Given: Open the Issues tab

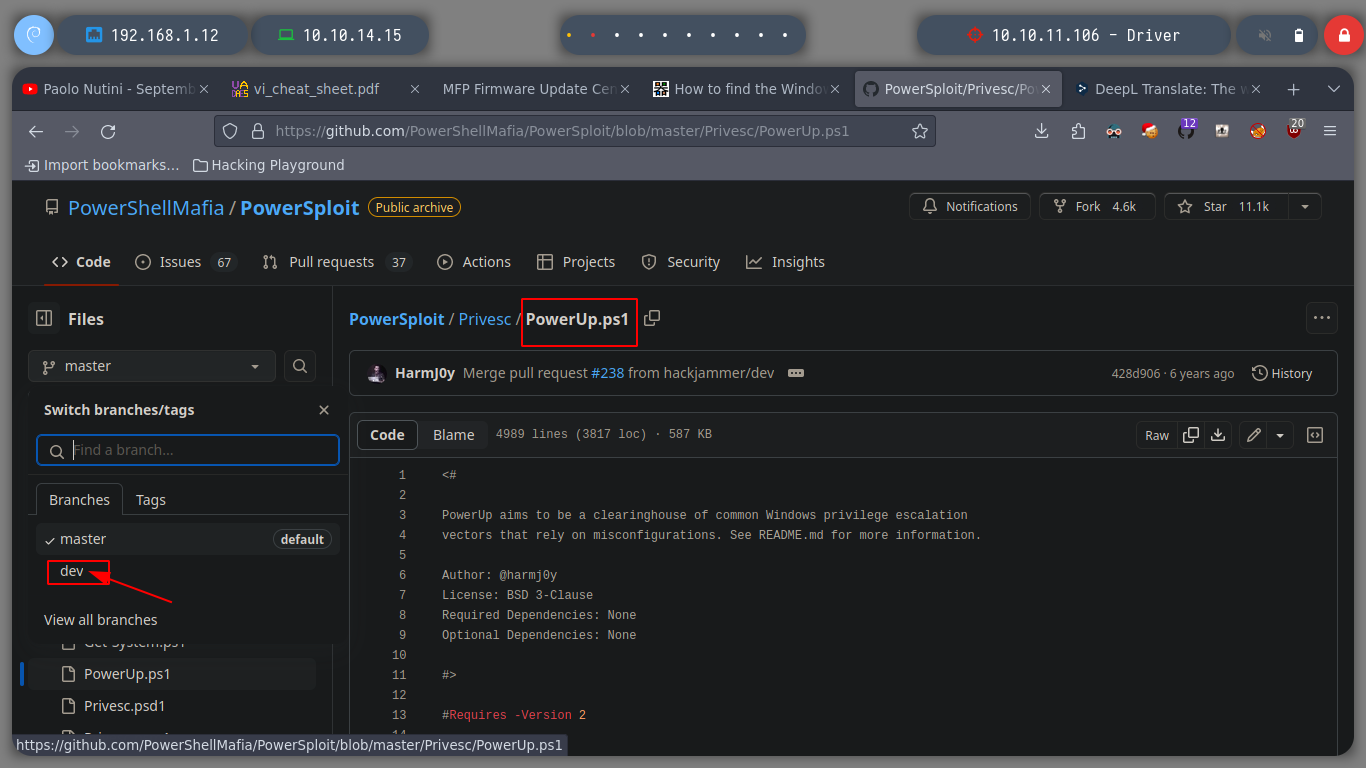Looking at the screenshot, I should (185, 262).
